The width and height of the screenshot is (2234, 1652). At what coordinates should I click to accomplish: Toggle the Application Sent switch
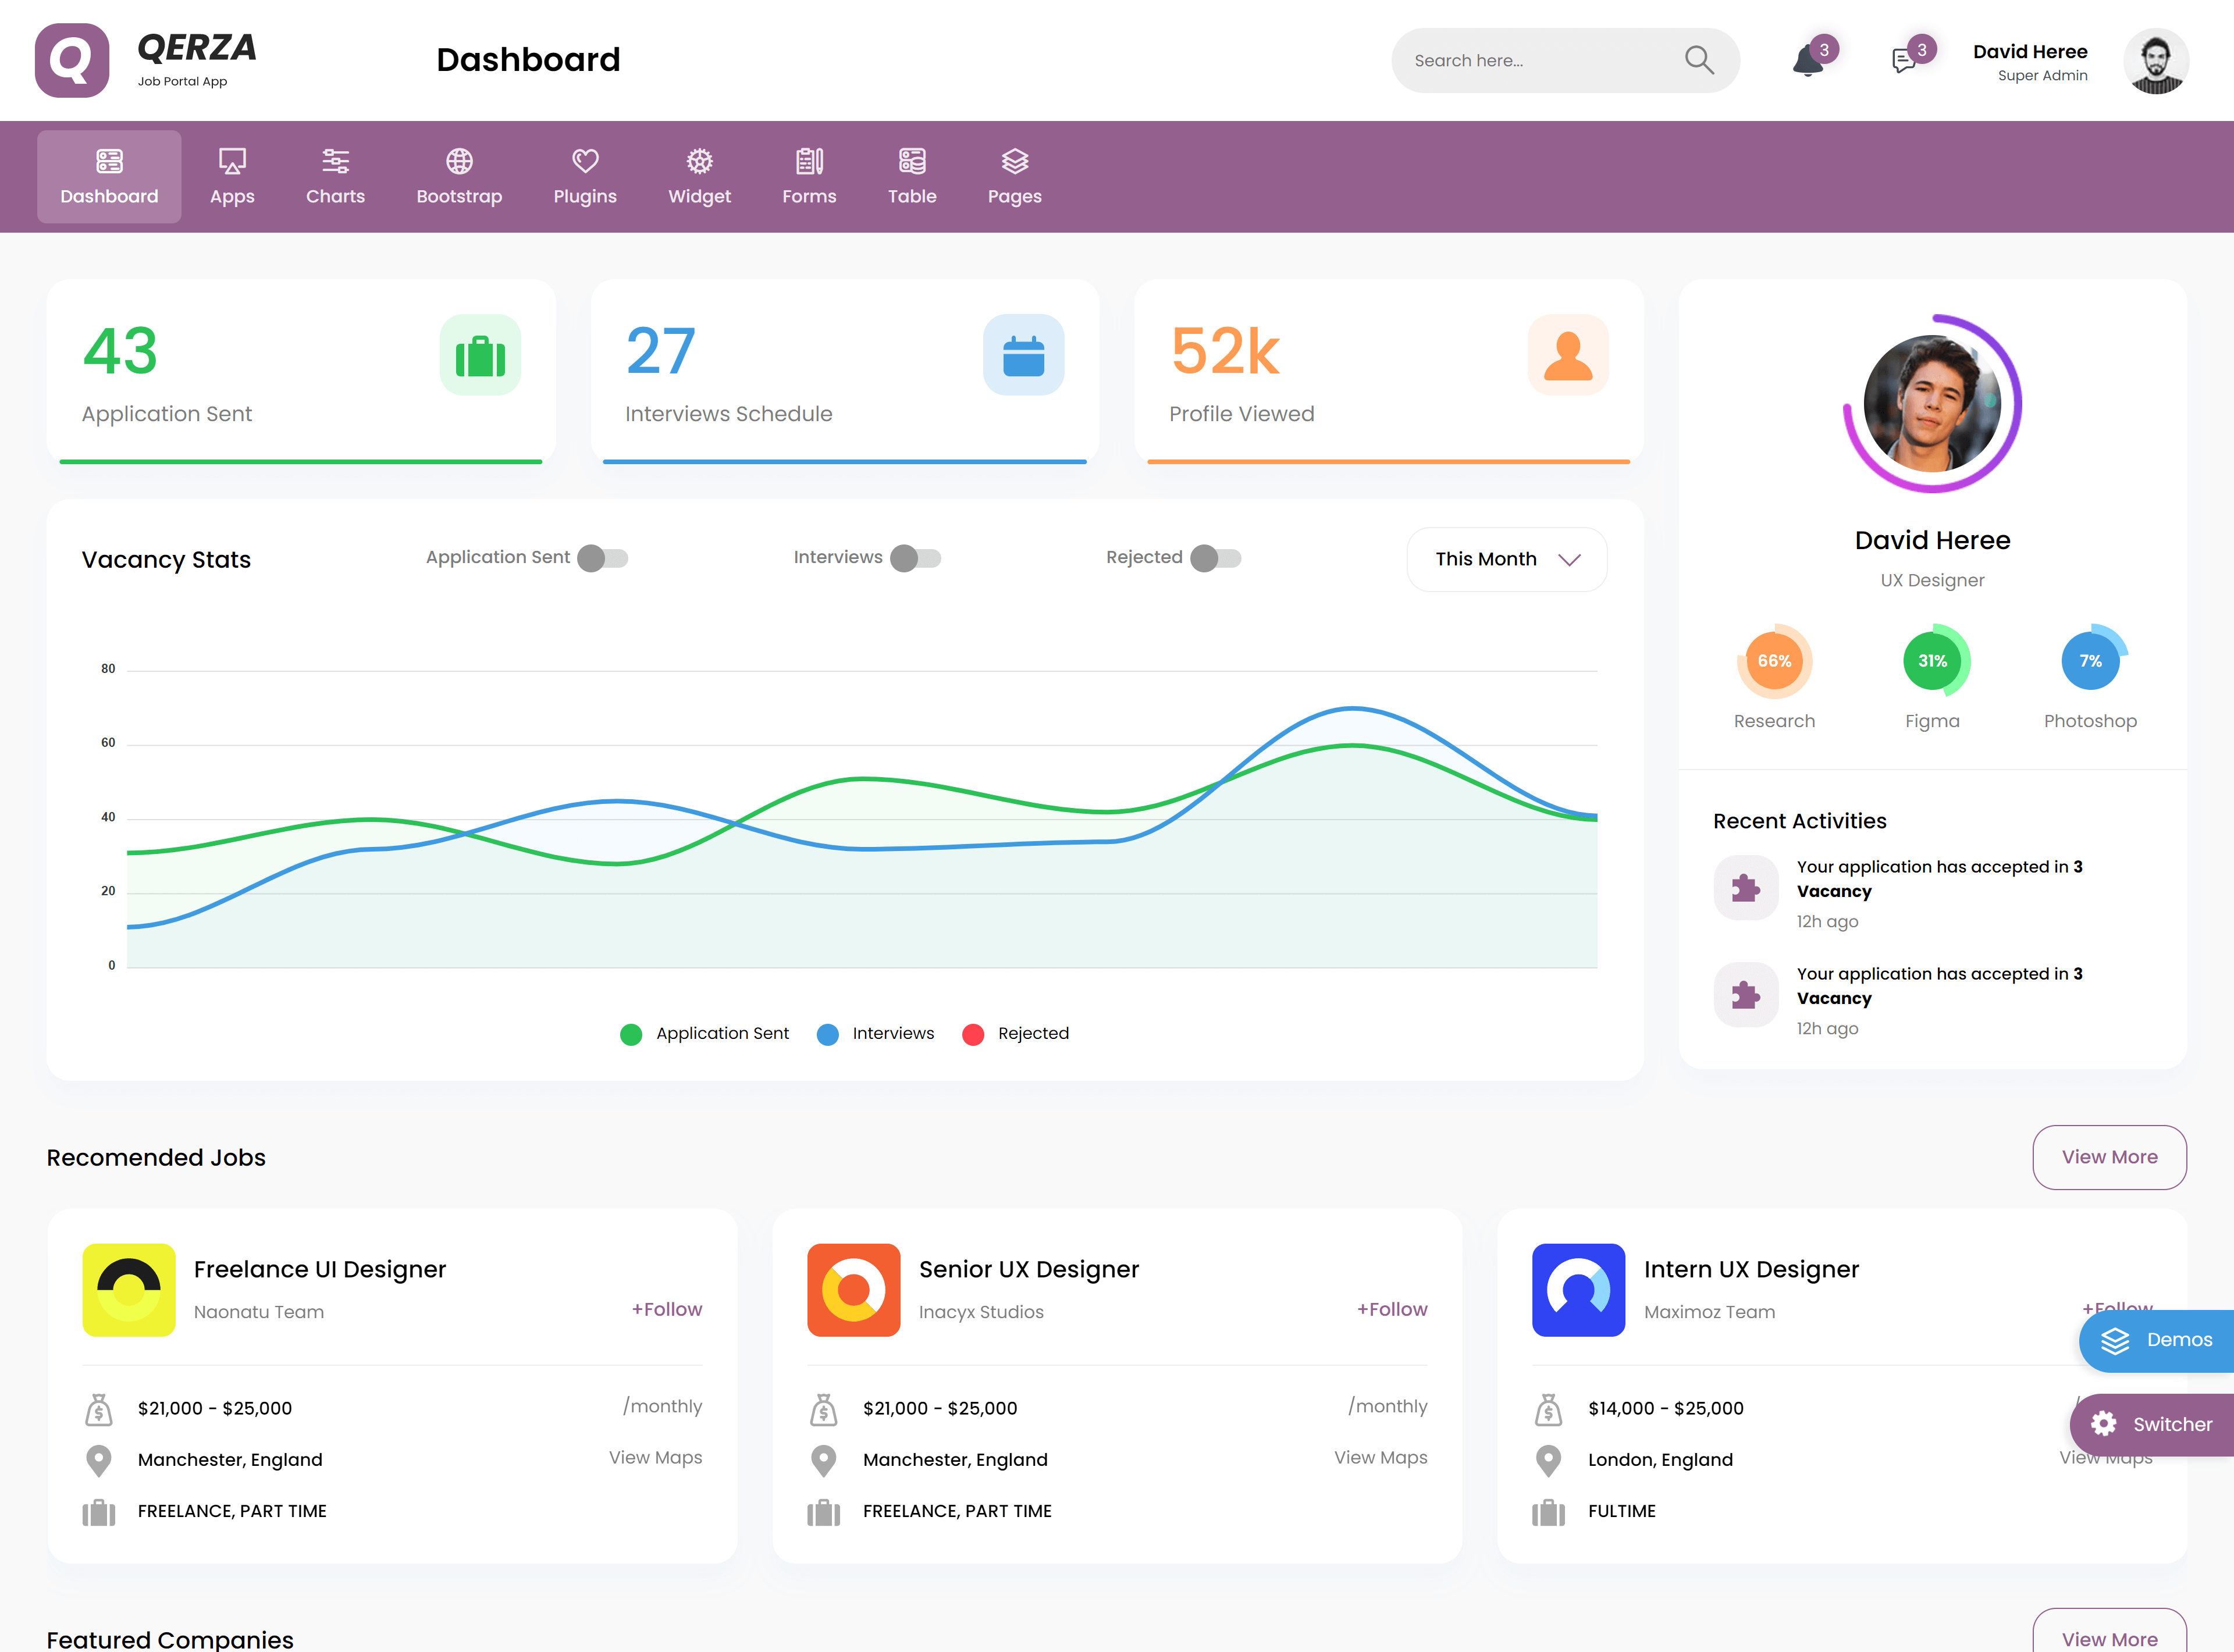coord(603,558)
